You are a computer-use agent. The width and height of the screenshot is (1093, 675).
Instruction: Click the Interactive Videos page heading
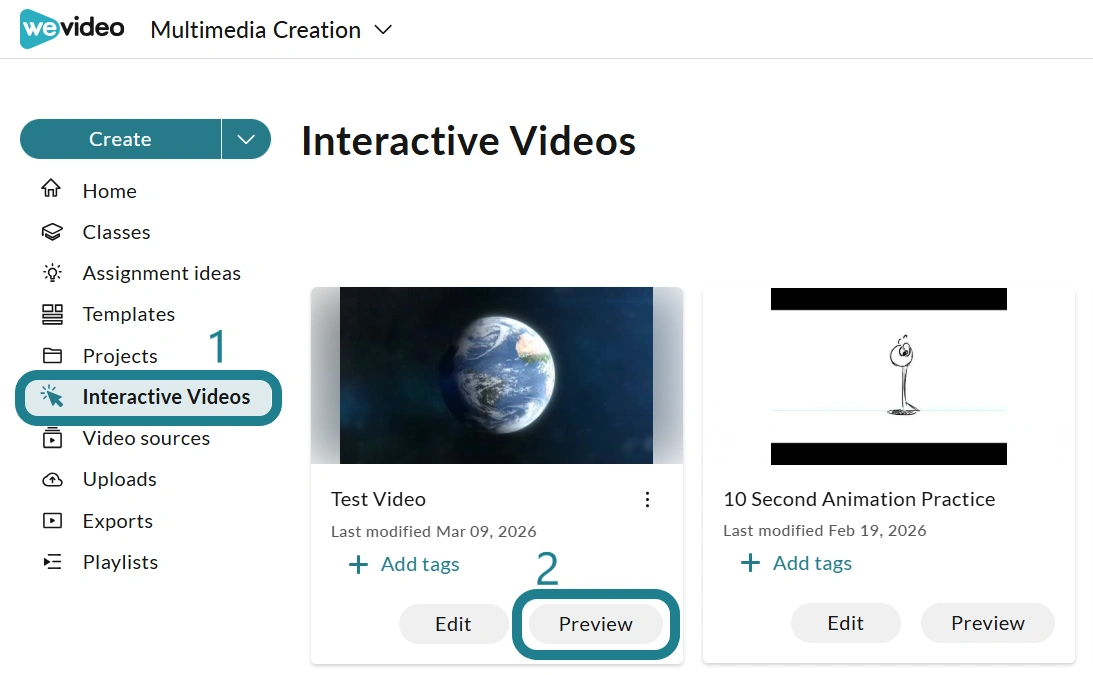[x=468, y=141]
